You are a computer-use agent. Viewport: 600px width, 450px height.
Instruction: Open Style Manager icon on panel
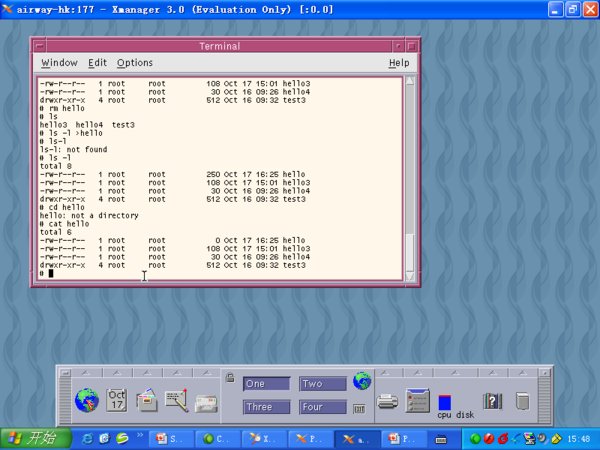click(417, 401)
